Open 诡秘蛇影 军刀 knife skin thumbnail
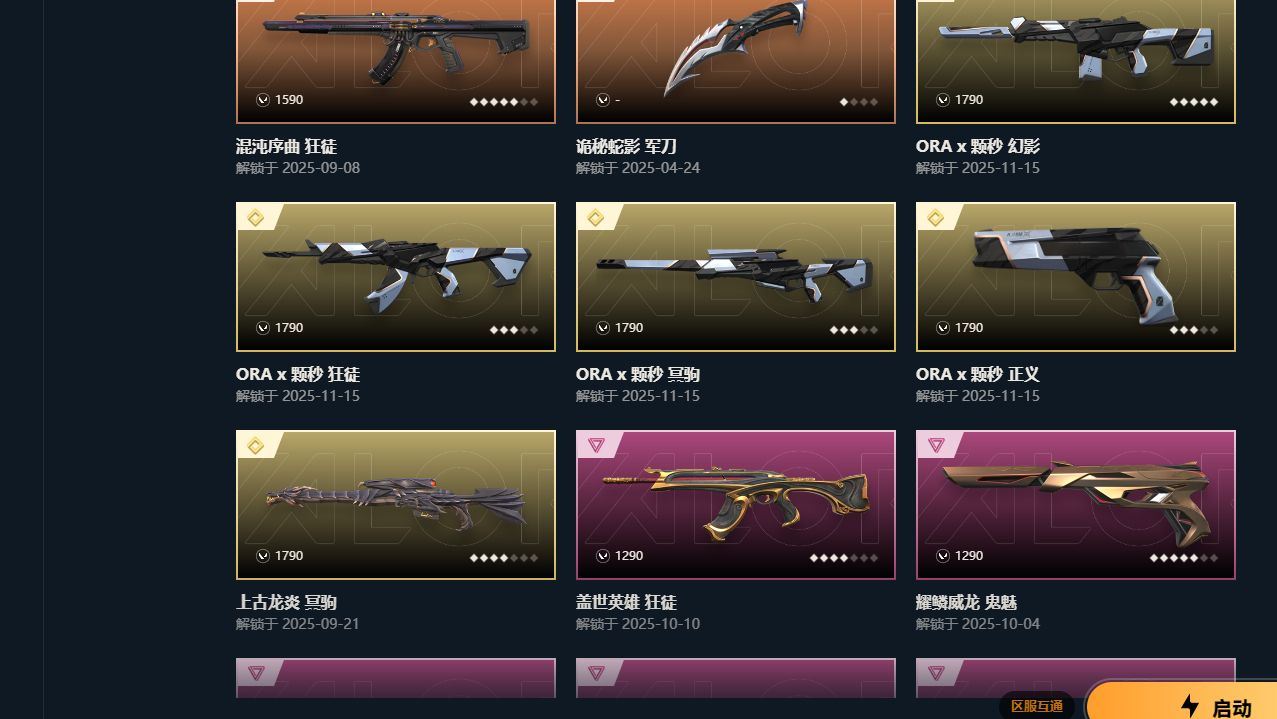Screen dimensions: 1277x719 click(x=736, y=60)
